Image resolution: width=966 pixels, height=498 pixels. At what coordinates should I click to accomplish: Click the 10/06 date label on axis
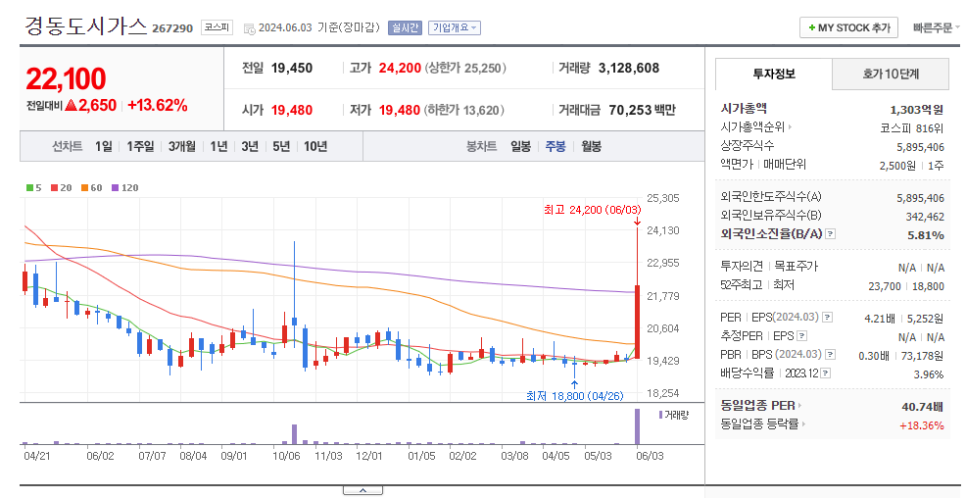pyautogui.click(x=286, y=457)
